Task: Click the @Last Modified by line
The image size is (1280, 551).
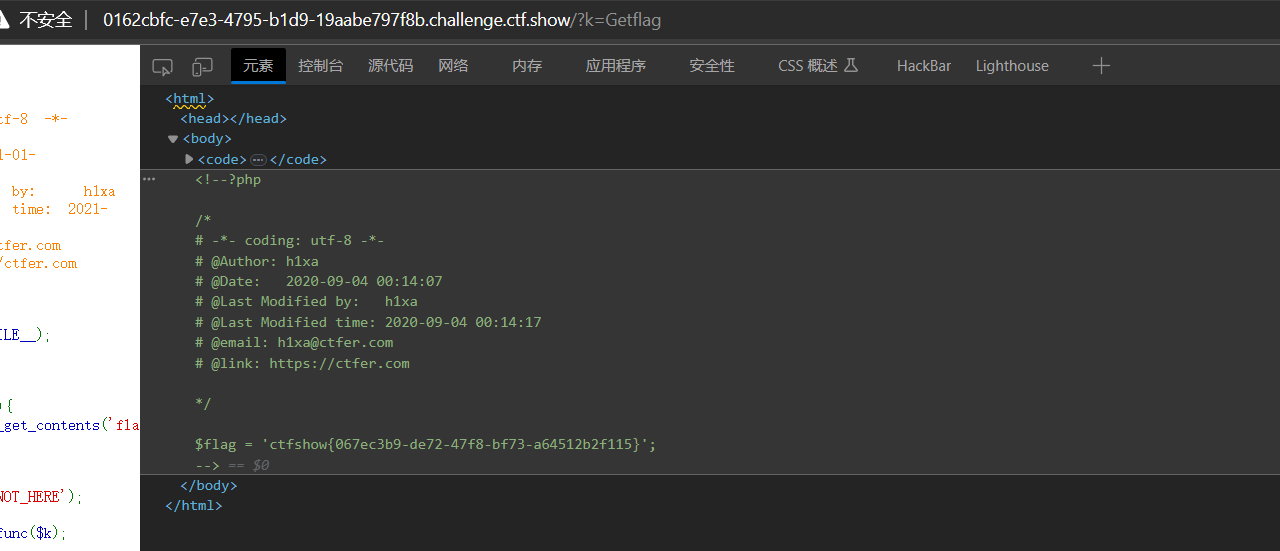Action: [306, 301]
